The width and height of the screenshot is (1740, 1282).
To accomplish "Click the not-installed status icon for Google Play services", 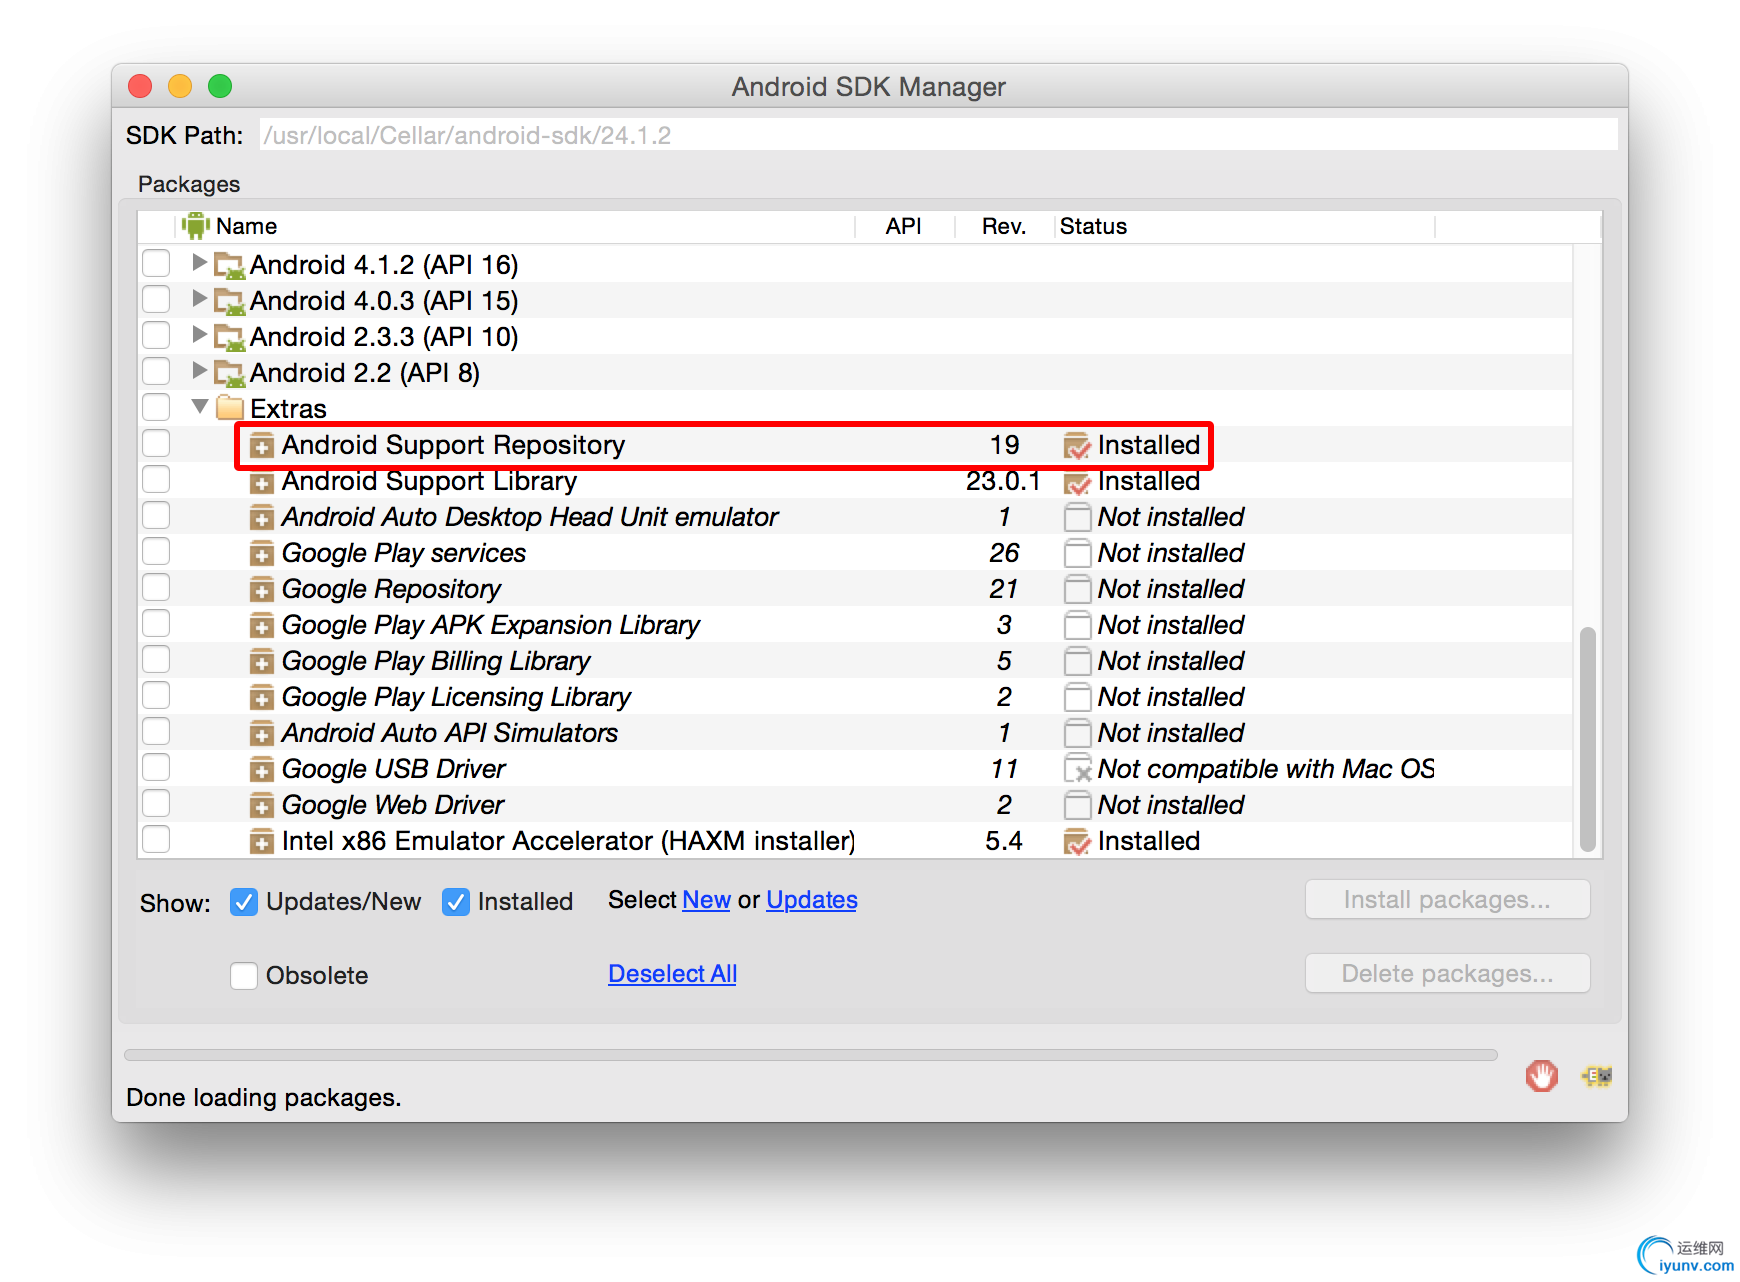I will tap(1077, 553).
